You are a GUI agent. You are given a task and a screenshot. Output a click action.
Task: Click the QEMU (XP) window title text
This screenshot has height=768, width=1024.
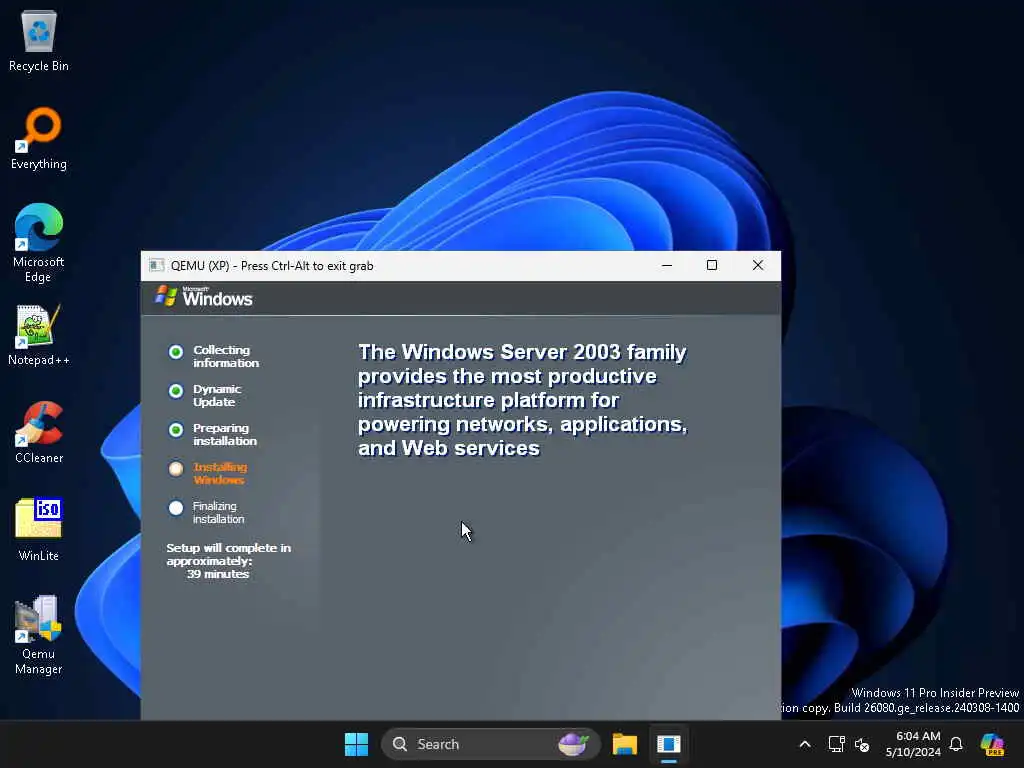pyautogui.click(x=272, y=266)
